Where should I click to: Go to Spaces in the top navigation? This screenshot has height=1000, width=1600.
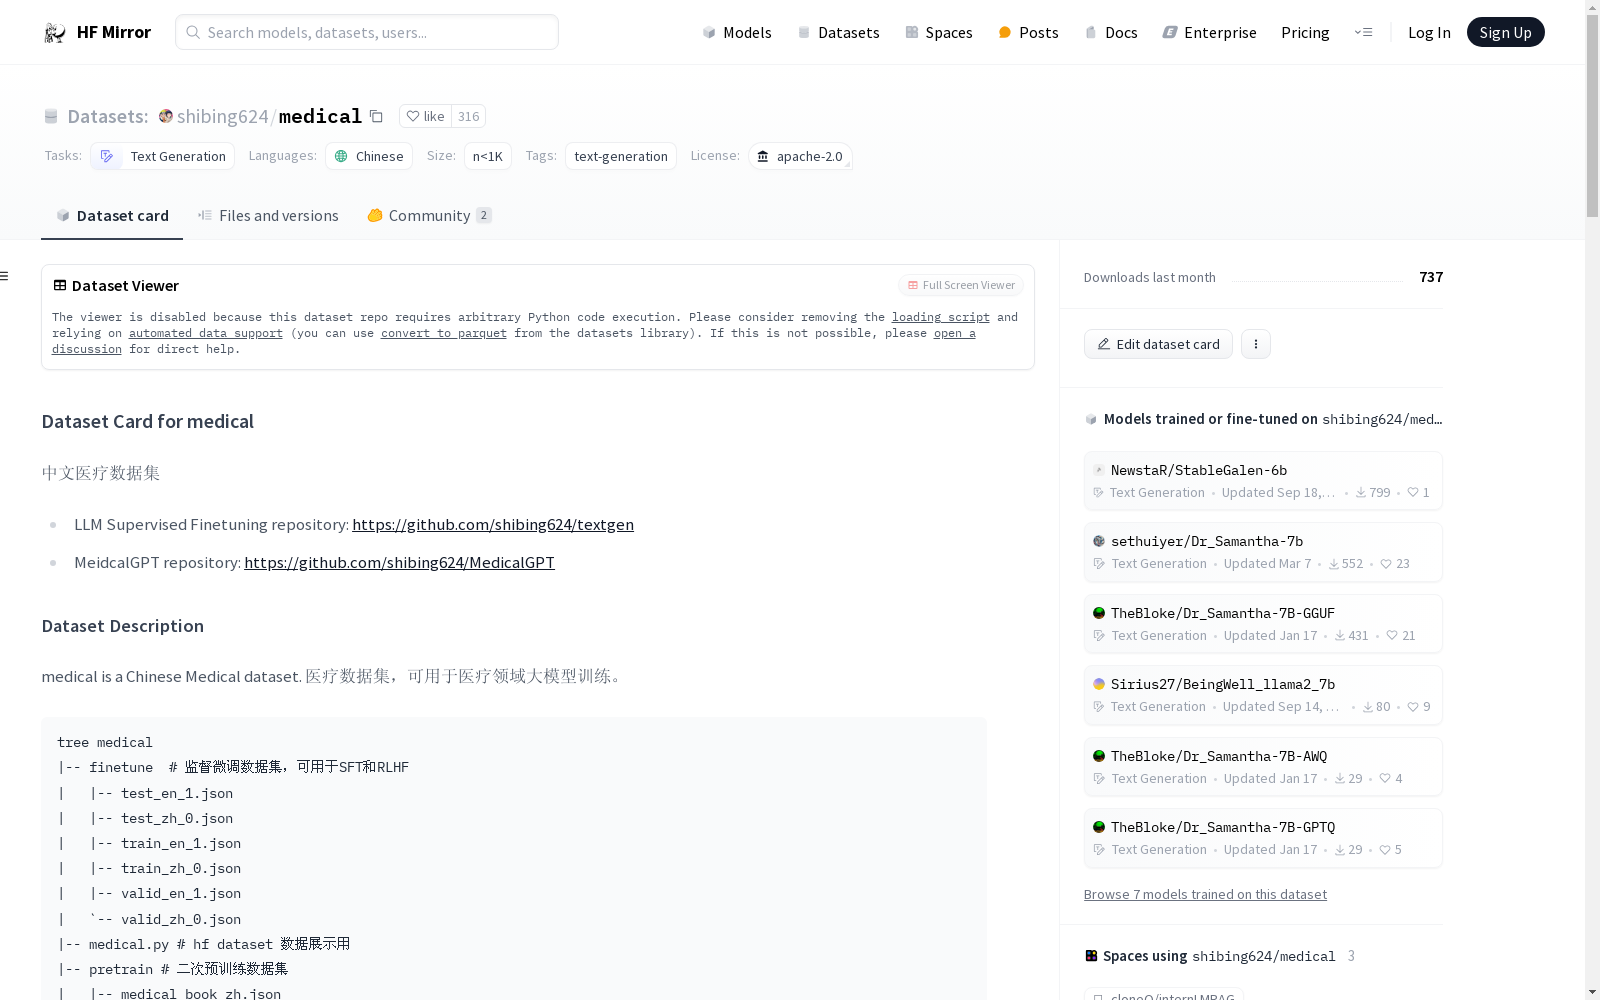939,32
